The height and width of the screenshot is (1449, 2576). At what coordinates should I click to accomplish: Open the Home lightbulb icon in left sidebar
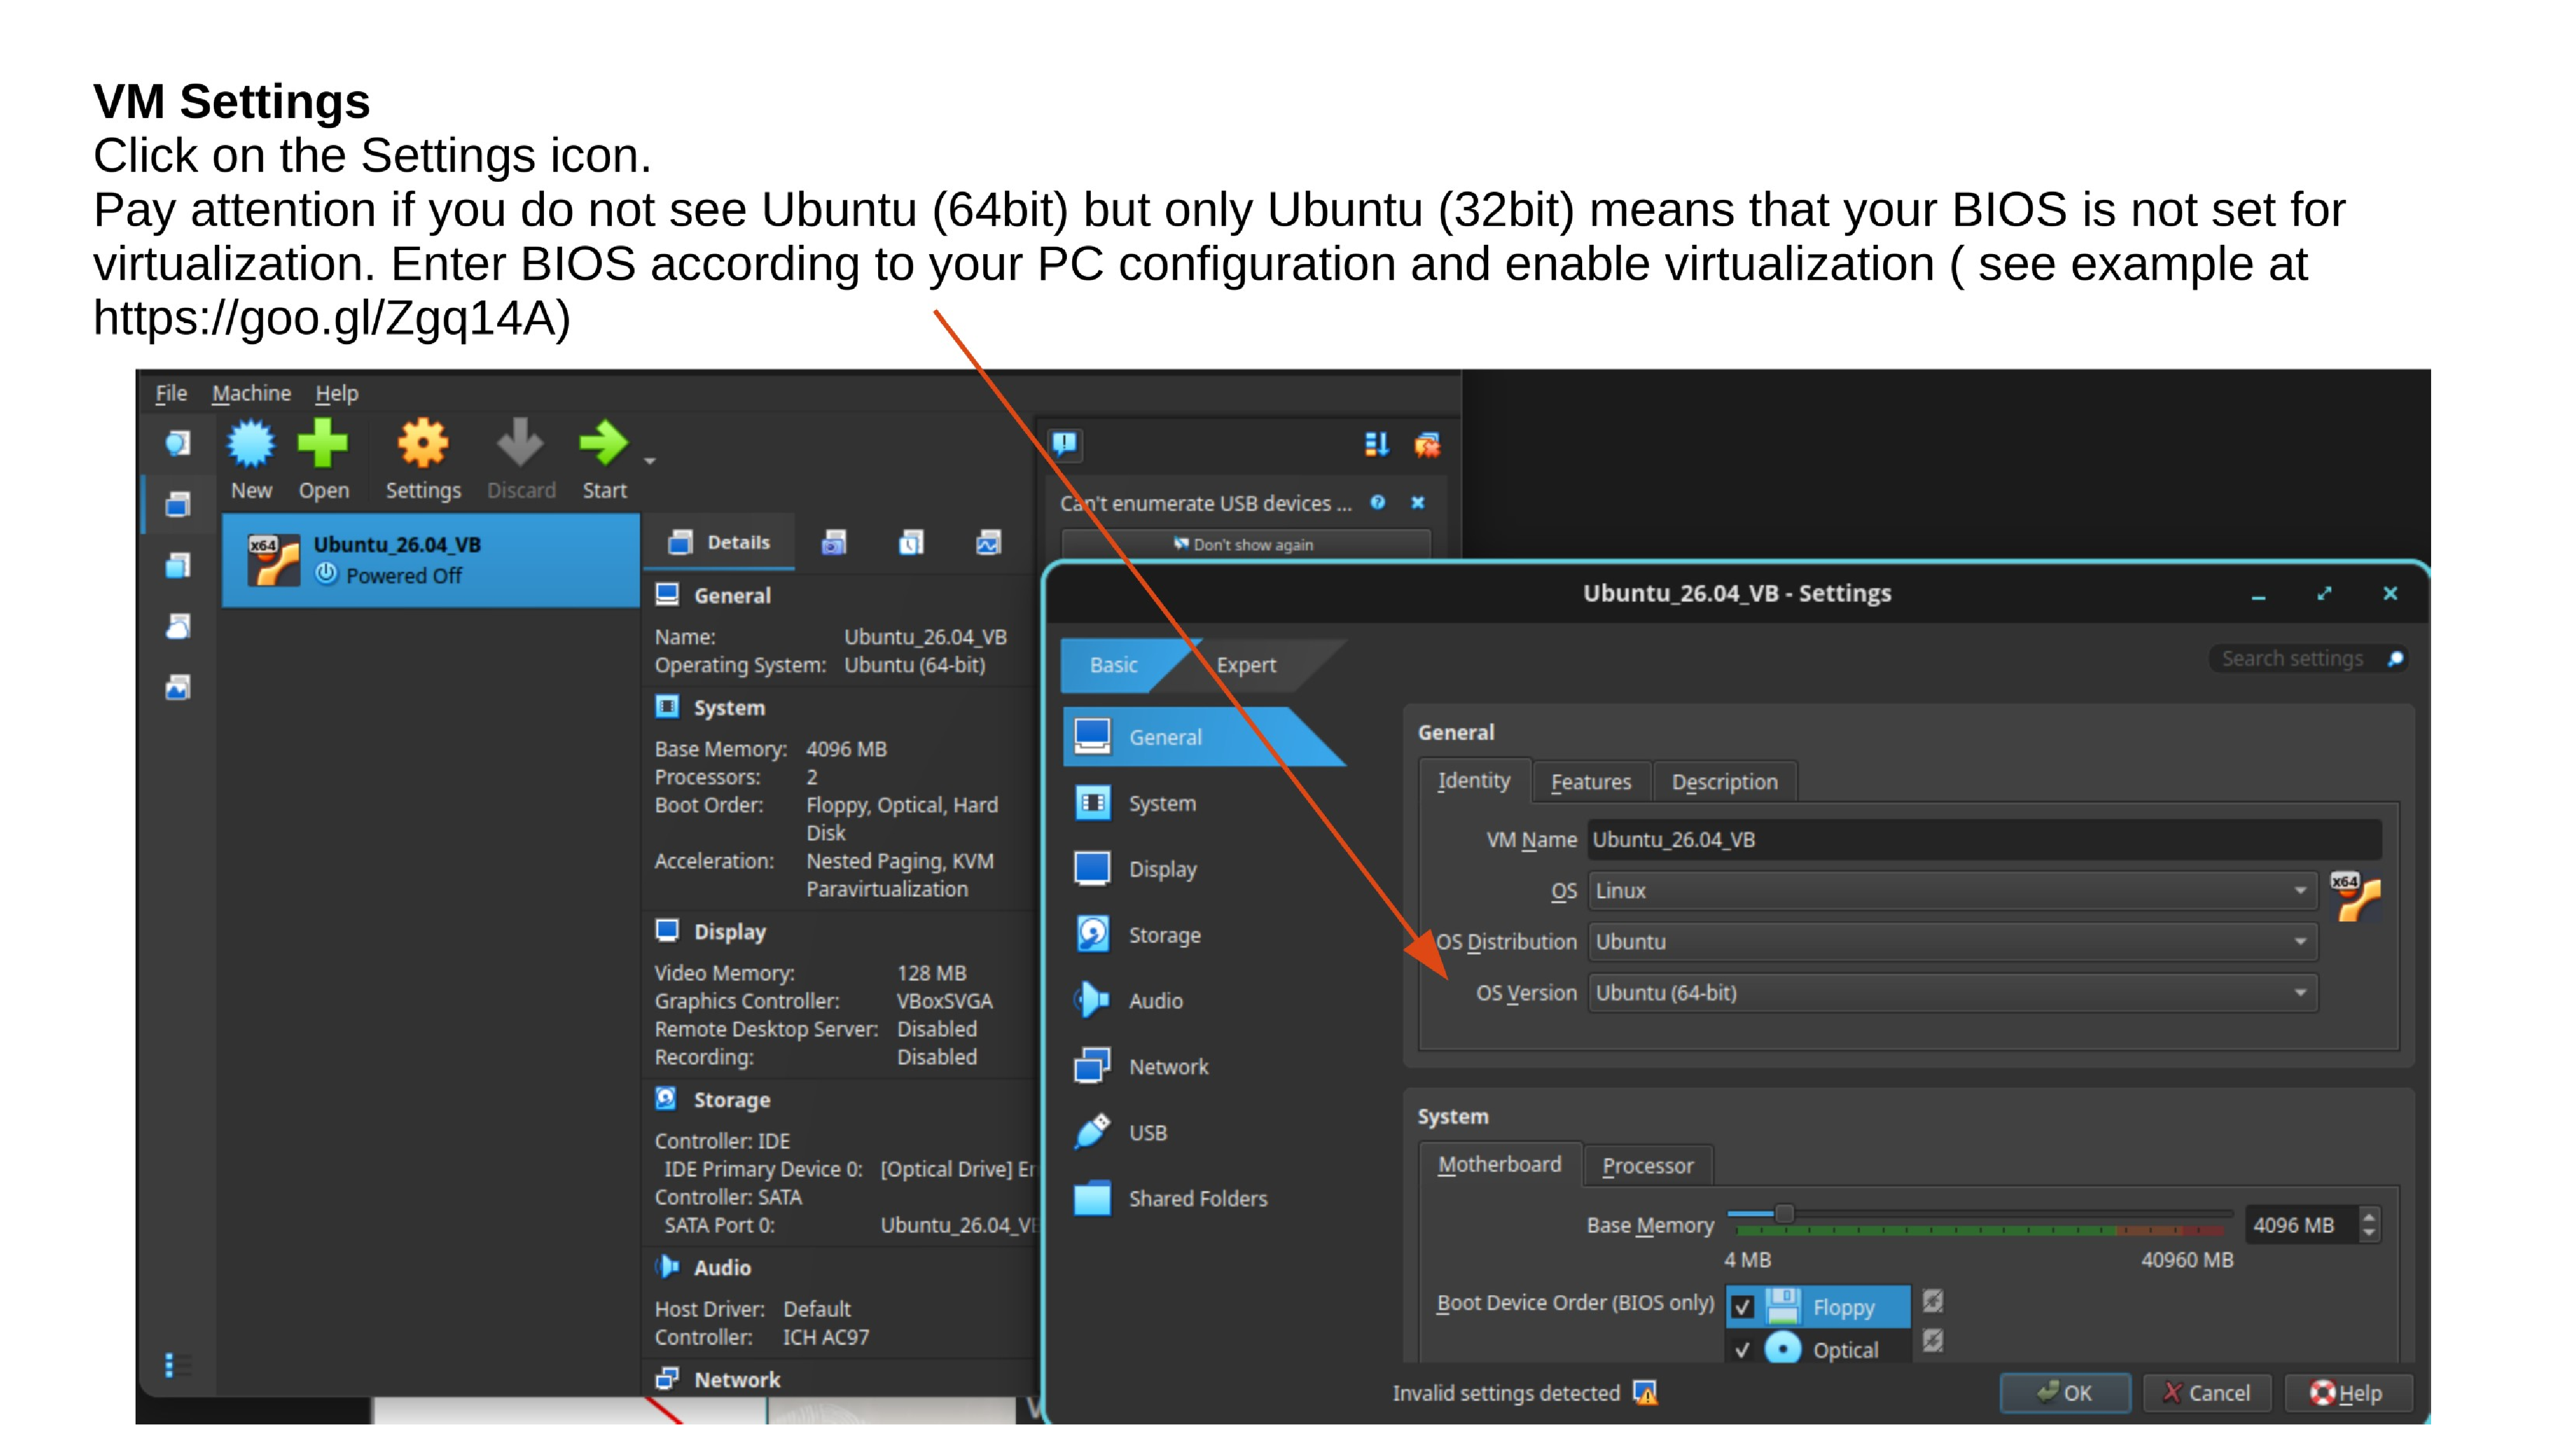pos(178,443)
